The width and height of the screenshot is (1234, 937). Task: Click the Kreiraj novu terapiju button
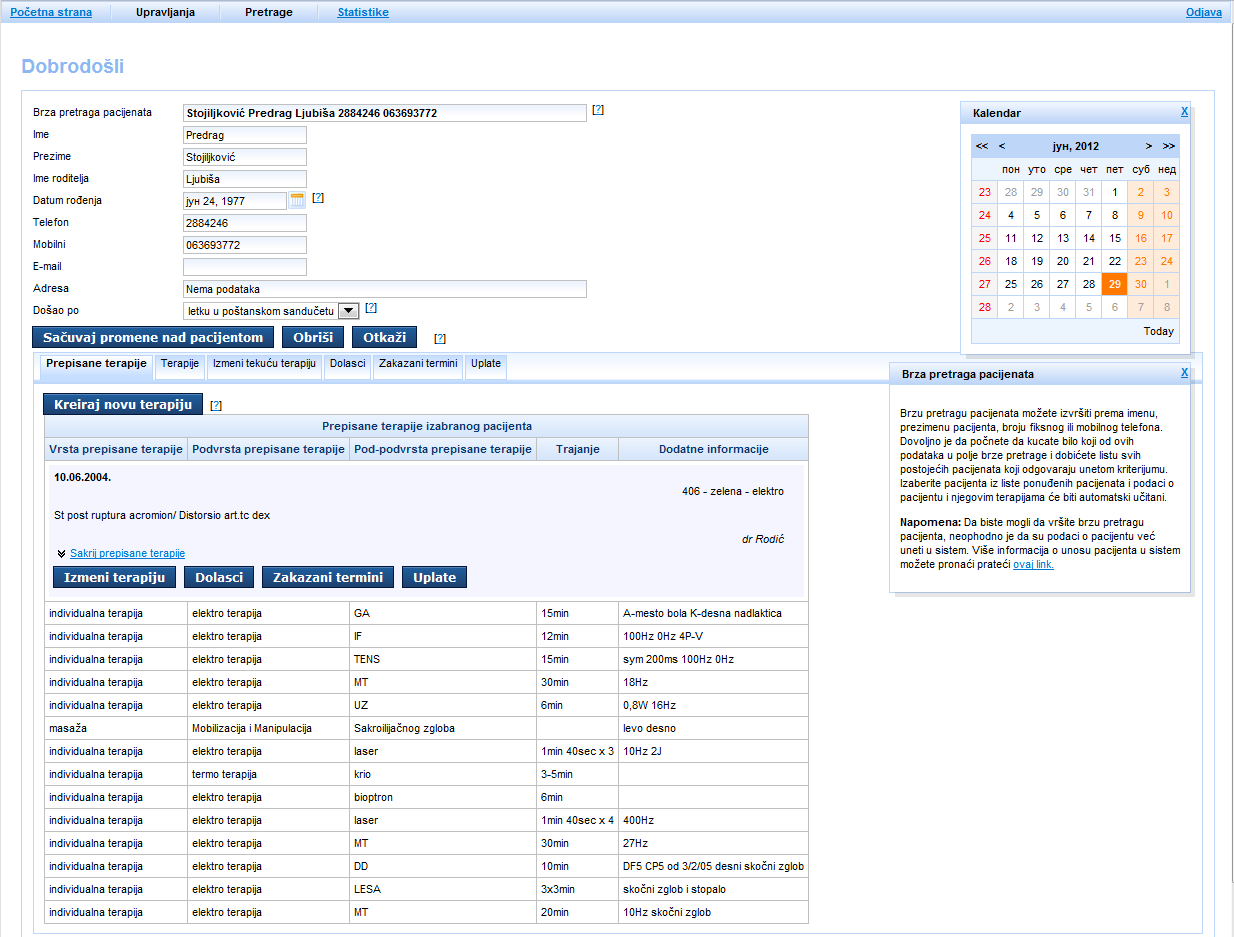point(123,404)
